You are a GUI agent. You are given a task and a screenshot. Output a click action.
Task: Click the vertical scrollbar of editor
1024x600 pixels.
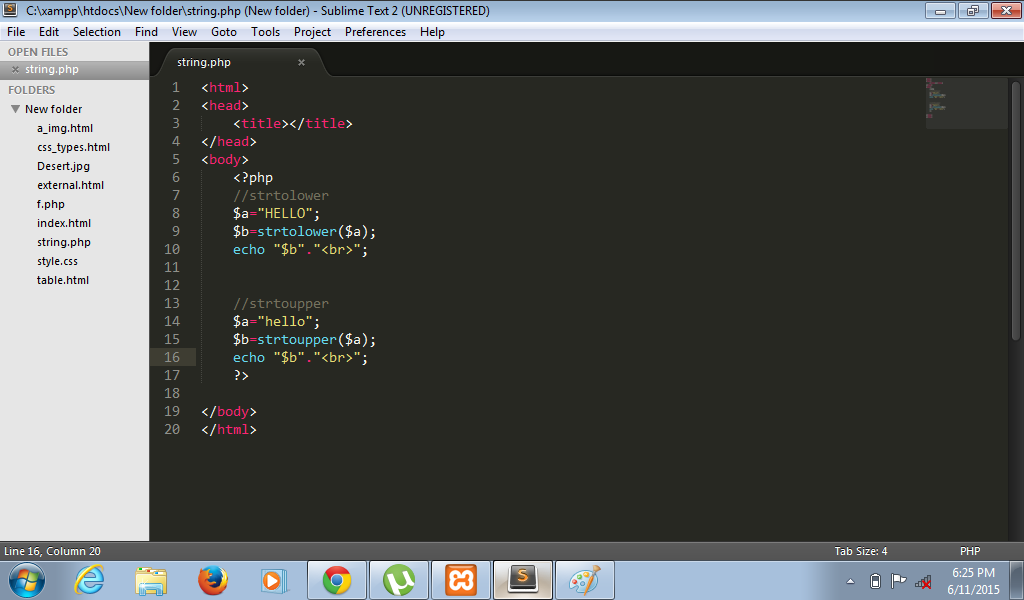click(x=1016, y=211)
